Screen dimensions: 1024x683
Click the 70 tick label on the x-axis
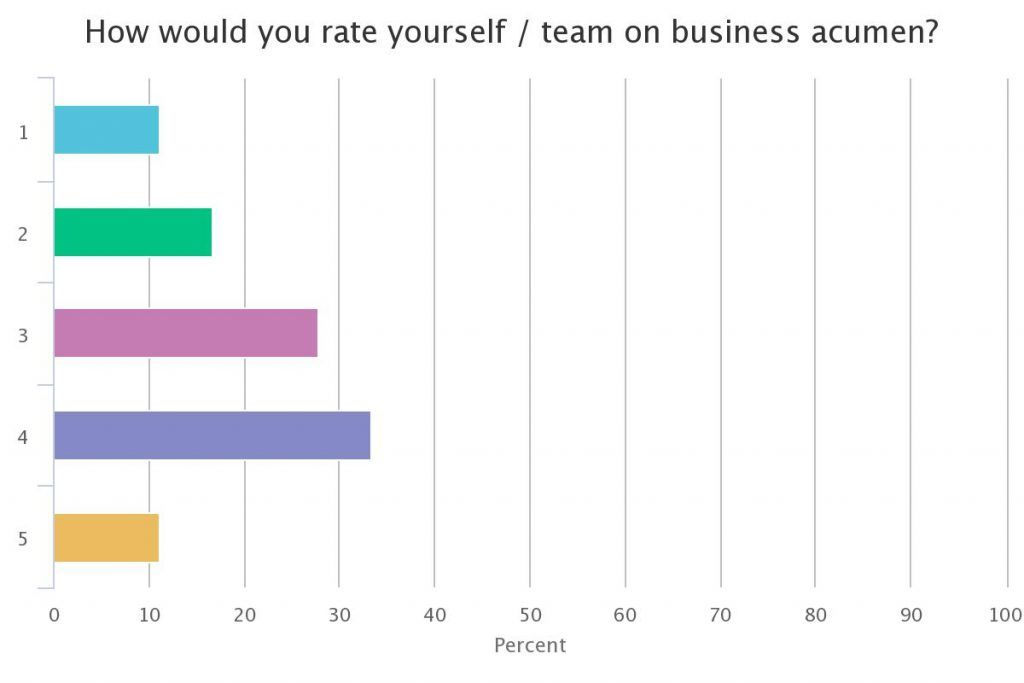click(720, 615)
